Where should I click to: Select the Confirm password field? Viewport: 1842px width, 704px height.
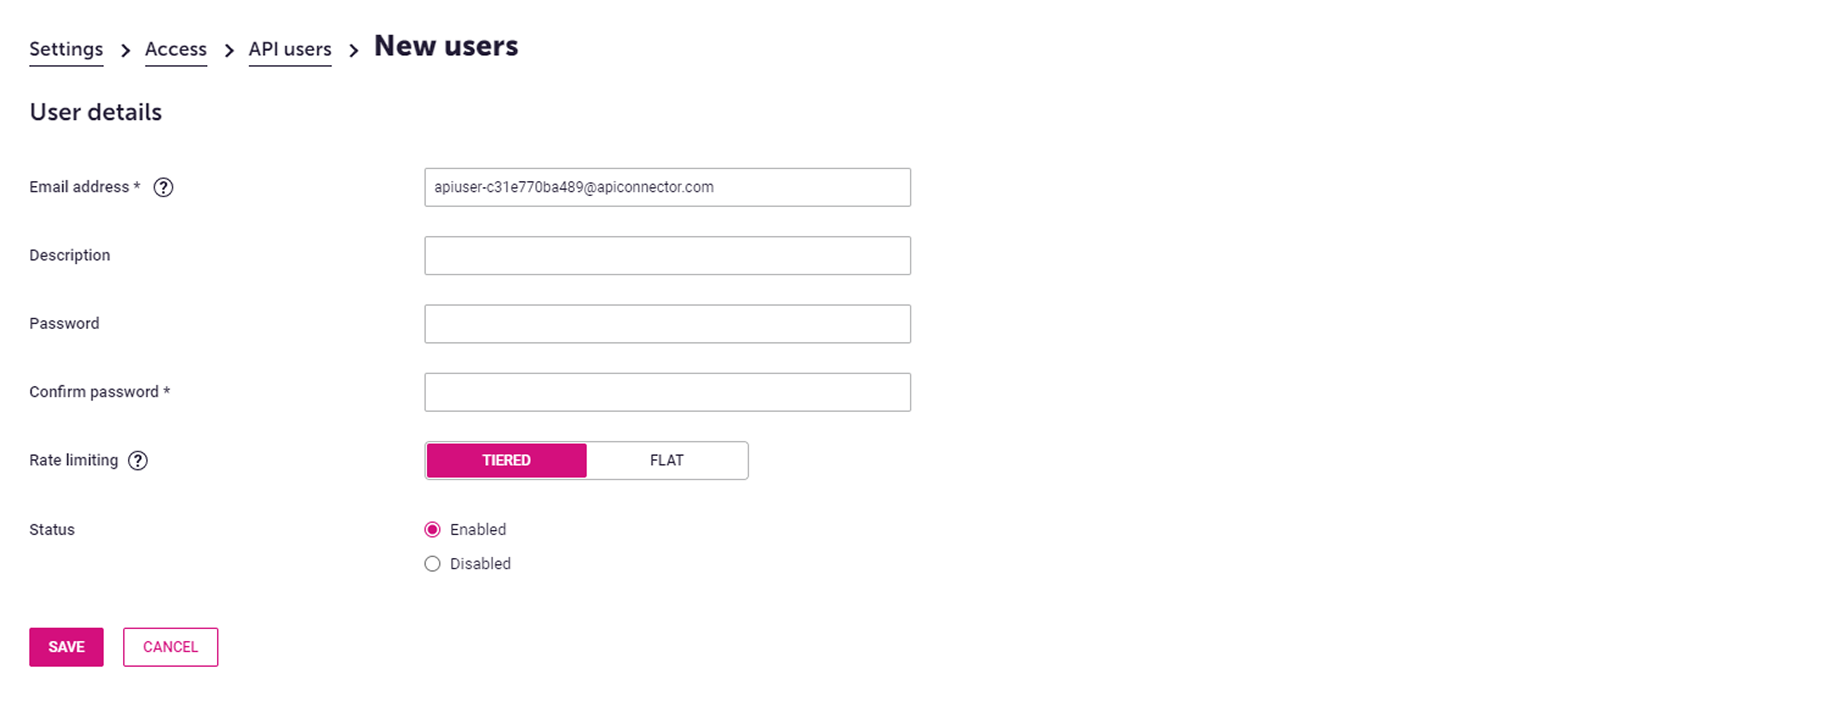pyautogui.click(x=667, y=391)
